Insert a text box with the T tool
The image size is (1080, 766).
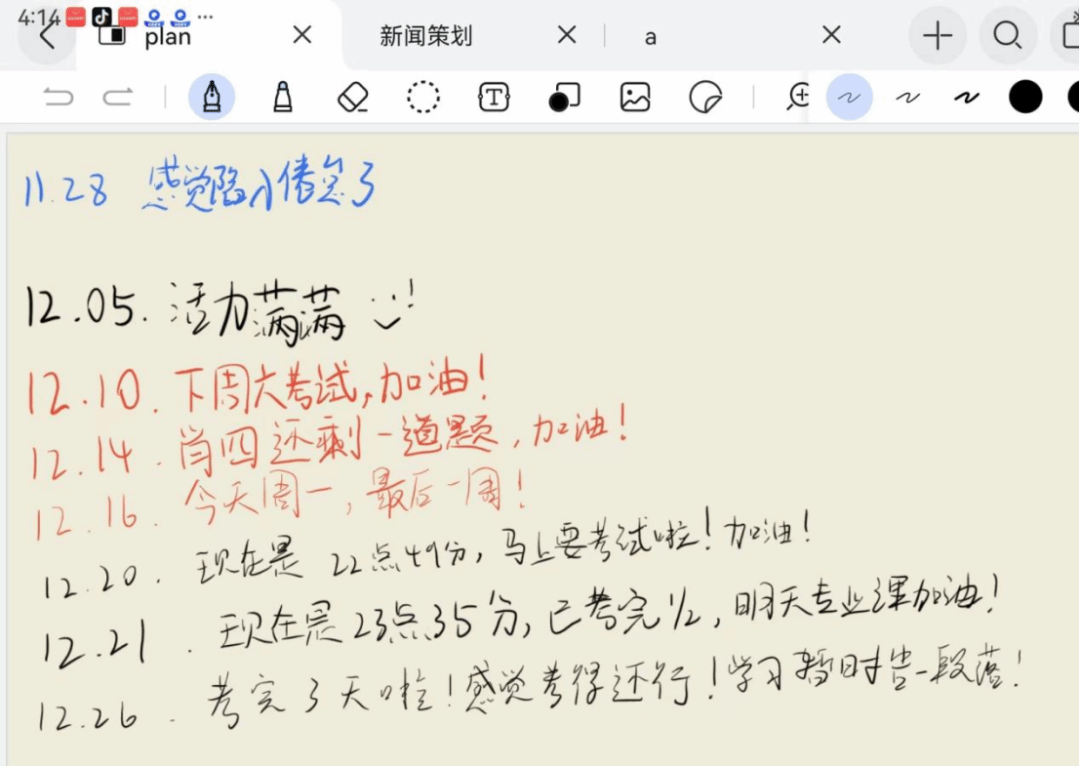(494, 97)
